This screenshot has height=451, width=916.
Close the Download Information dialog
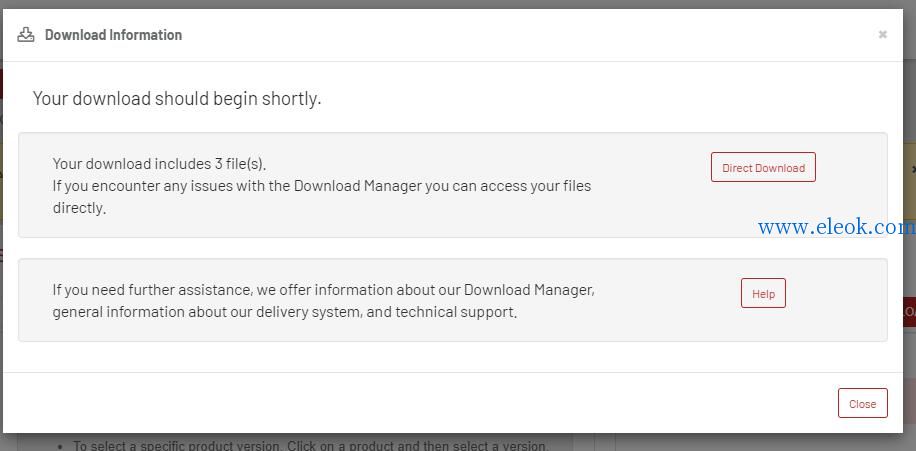(x=862, y=403)
